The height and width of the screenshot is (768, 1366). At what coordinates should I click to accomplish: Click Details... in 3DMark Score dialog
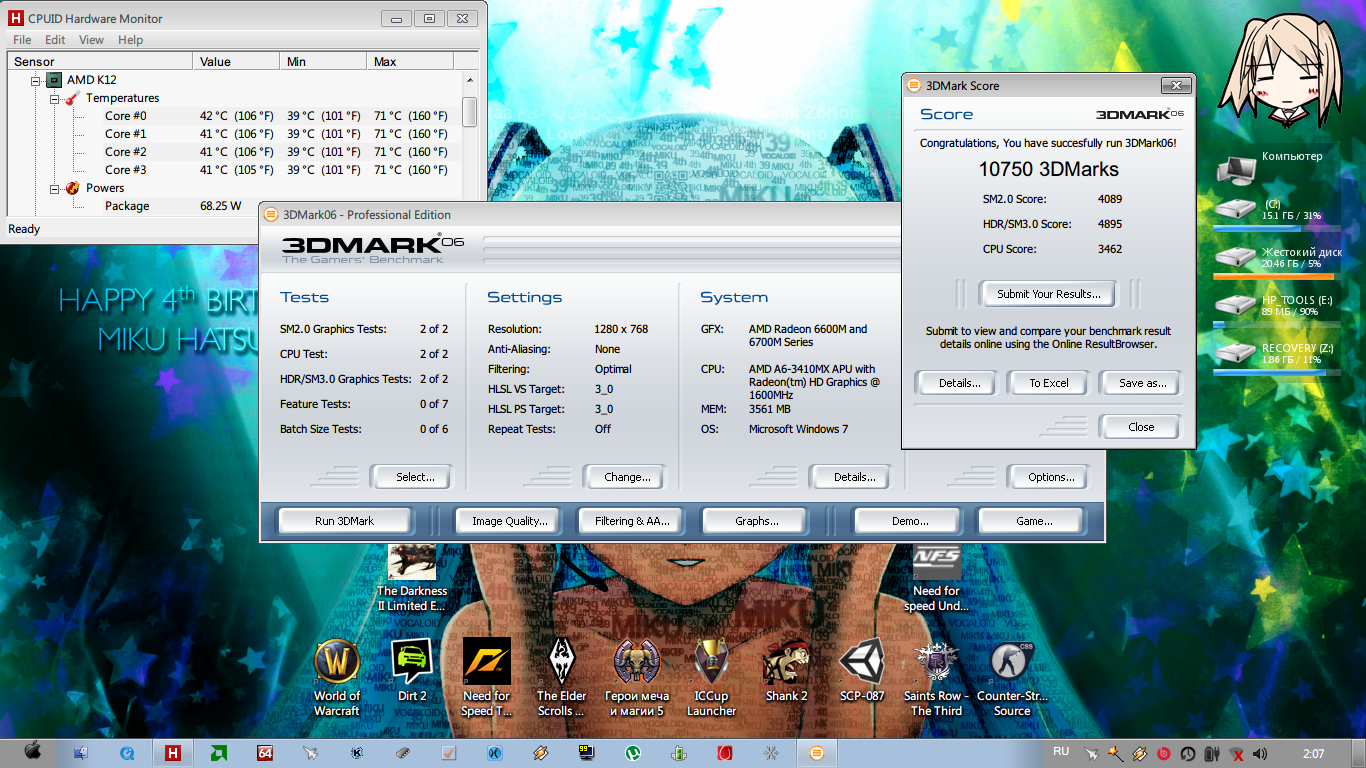point(959,383)
